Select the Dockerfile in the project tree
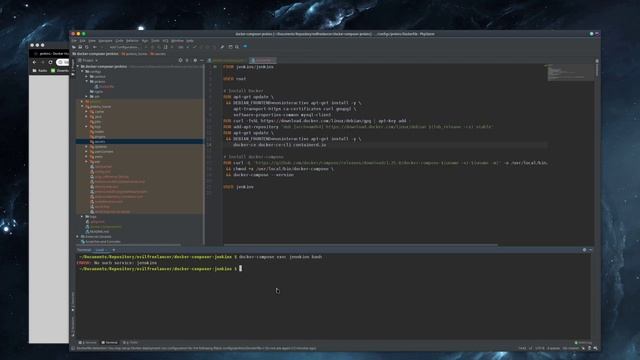The image size is (640, 360). click(104, 87)
